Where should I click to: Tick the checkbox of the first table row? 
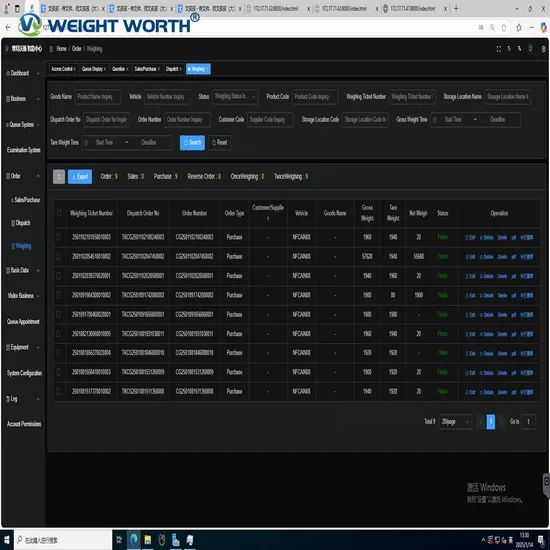(59, 237)
